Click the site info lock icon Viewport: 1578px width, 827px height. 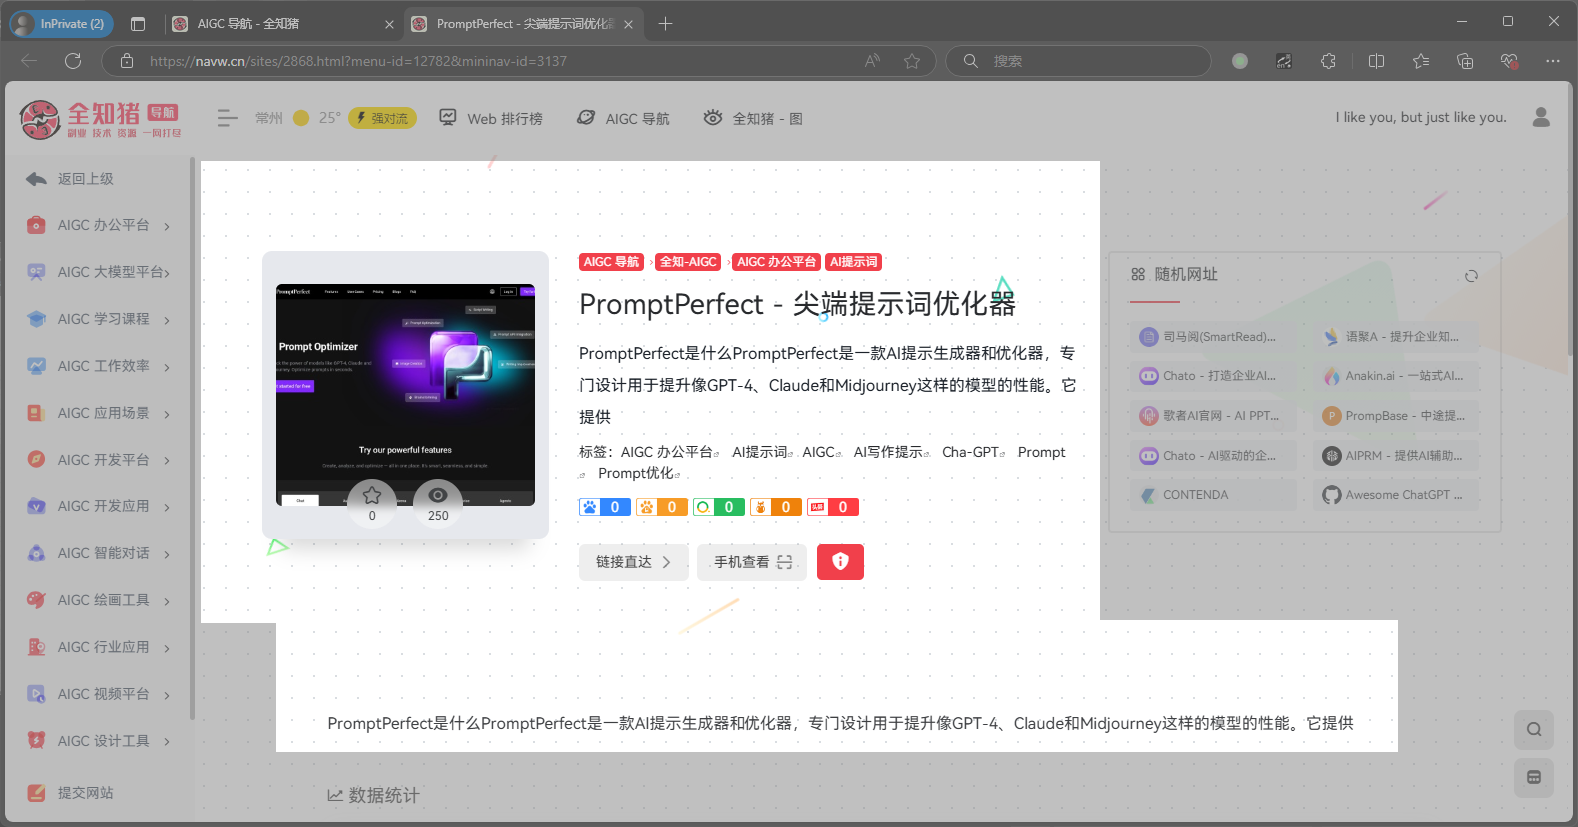(x=127, y=61)
